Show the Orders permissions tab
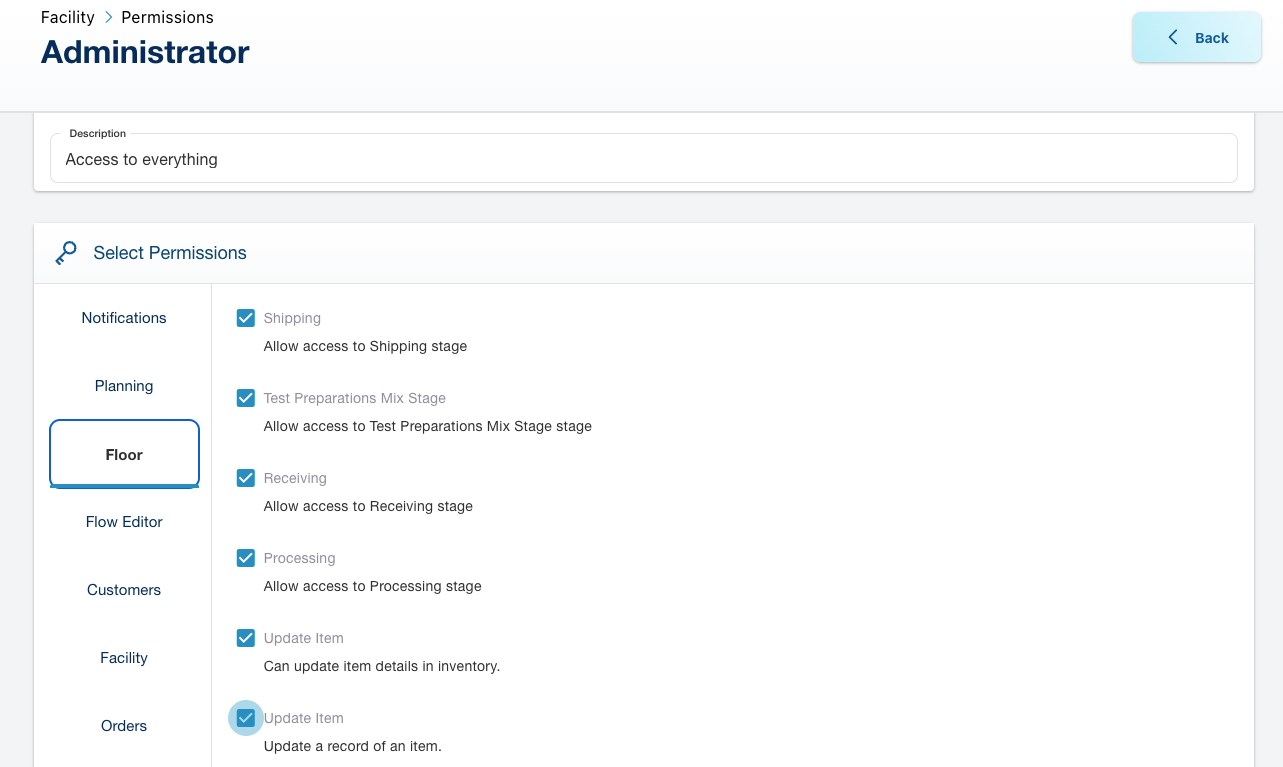This screenshot has width=1283, height=767. 124,726
